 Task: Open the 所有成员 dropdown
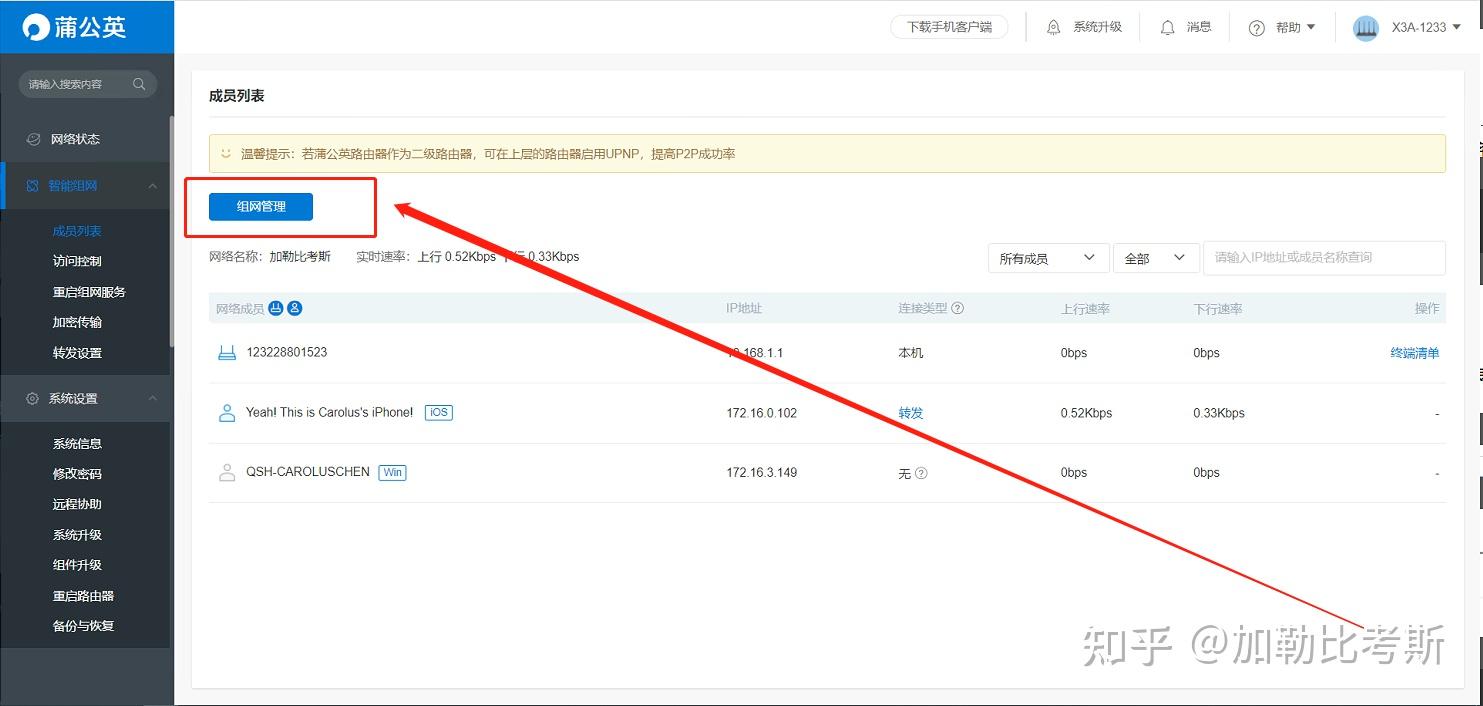(1047, 258)
